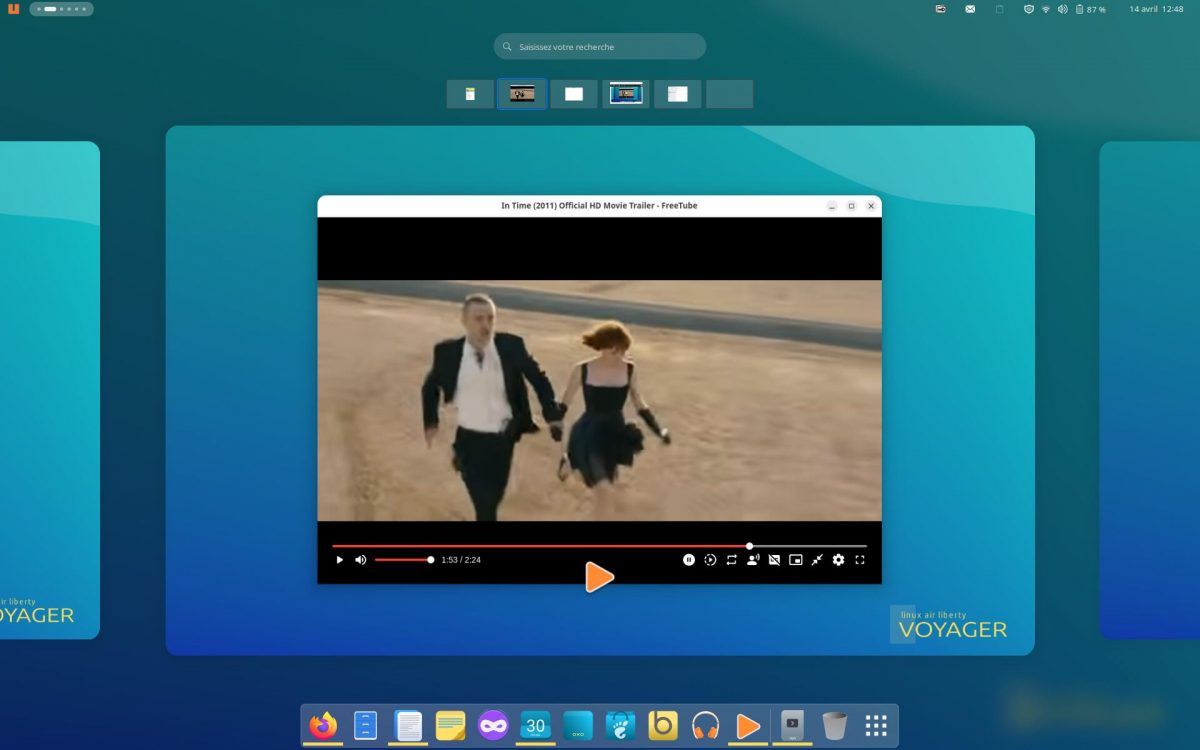
Task: Click the clipboard icon in the top bar
Action: (999, 9)
